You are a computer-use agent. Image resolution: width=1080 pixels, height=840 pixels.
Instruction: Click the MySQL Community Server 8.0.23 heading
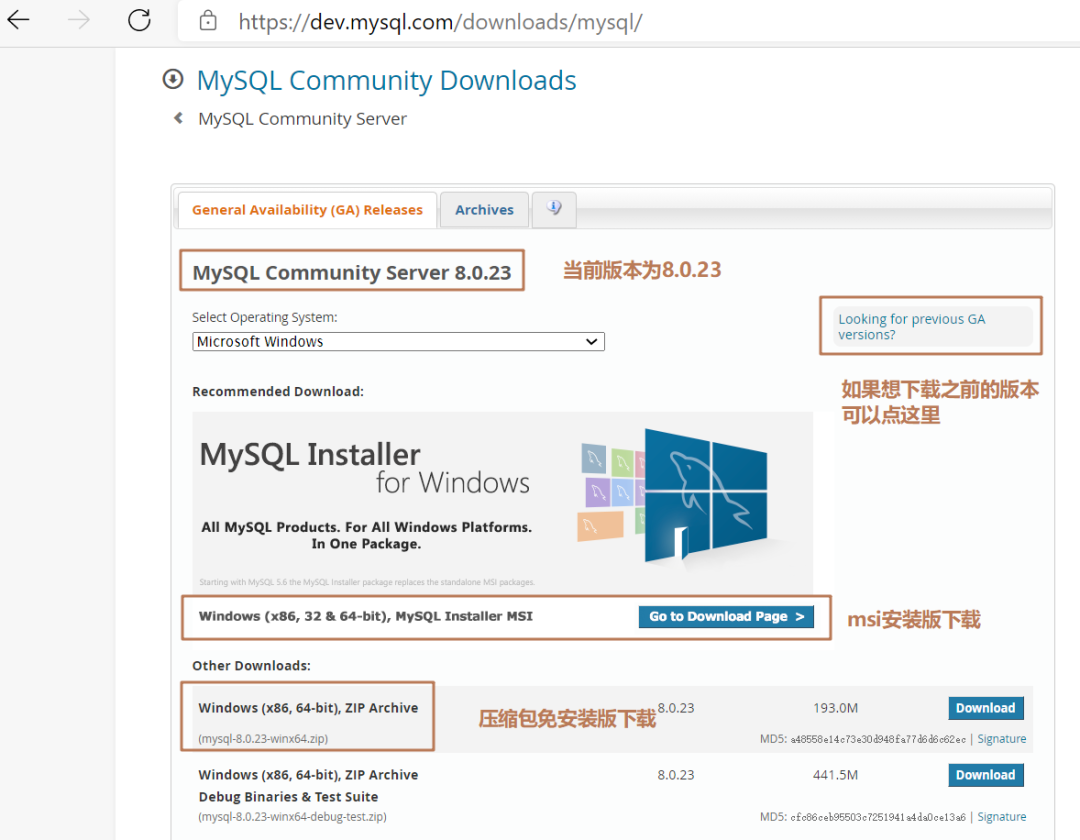pos(352,273)
